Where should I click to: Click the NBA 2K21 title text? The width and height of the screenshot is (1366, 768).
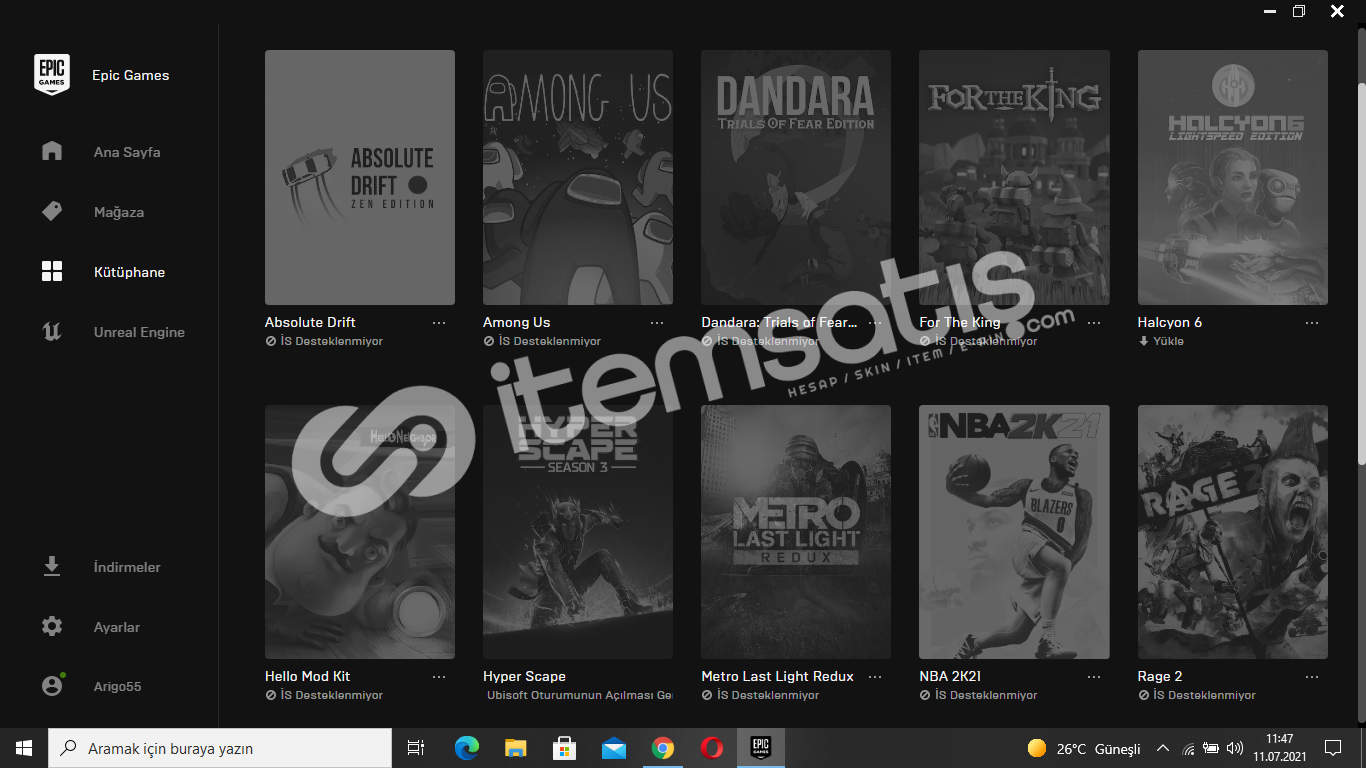point(950,676)
